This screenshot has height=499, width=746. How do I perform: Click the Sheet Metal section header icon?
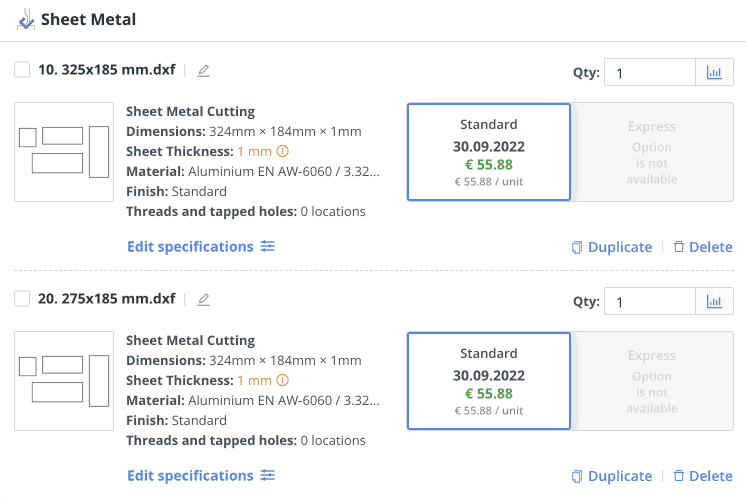(x=25, y=19)
